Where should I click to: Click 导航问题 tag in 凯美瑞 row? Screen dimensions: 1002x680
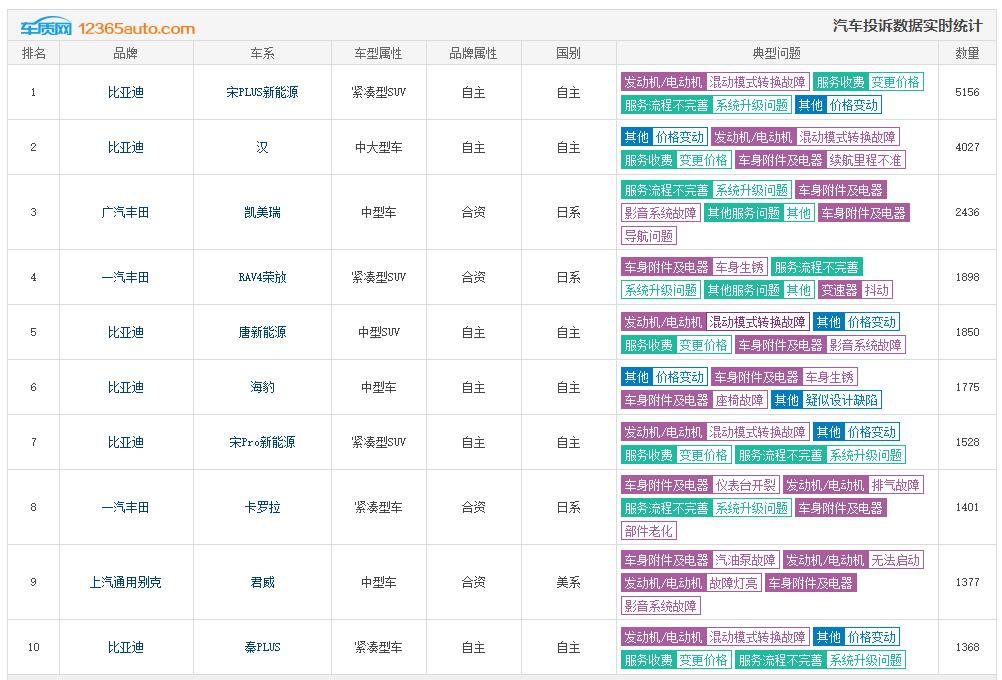coord(649,236)
